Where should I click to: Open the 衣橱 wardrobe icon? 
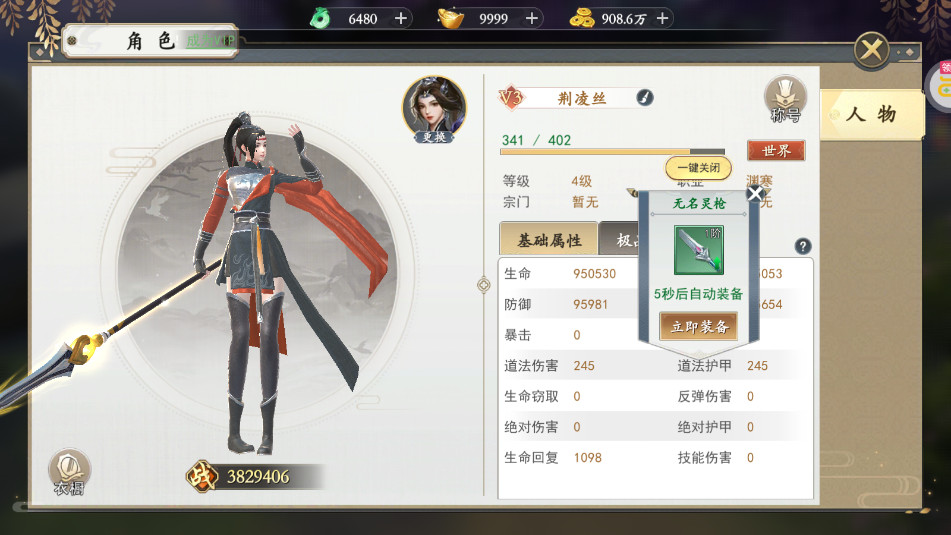[69, 473]
